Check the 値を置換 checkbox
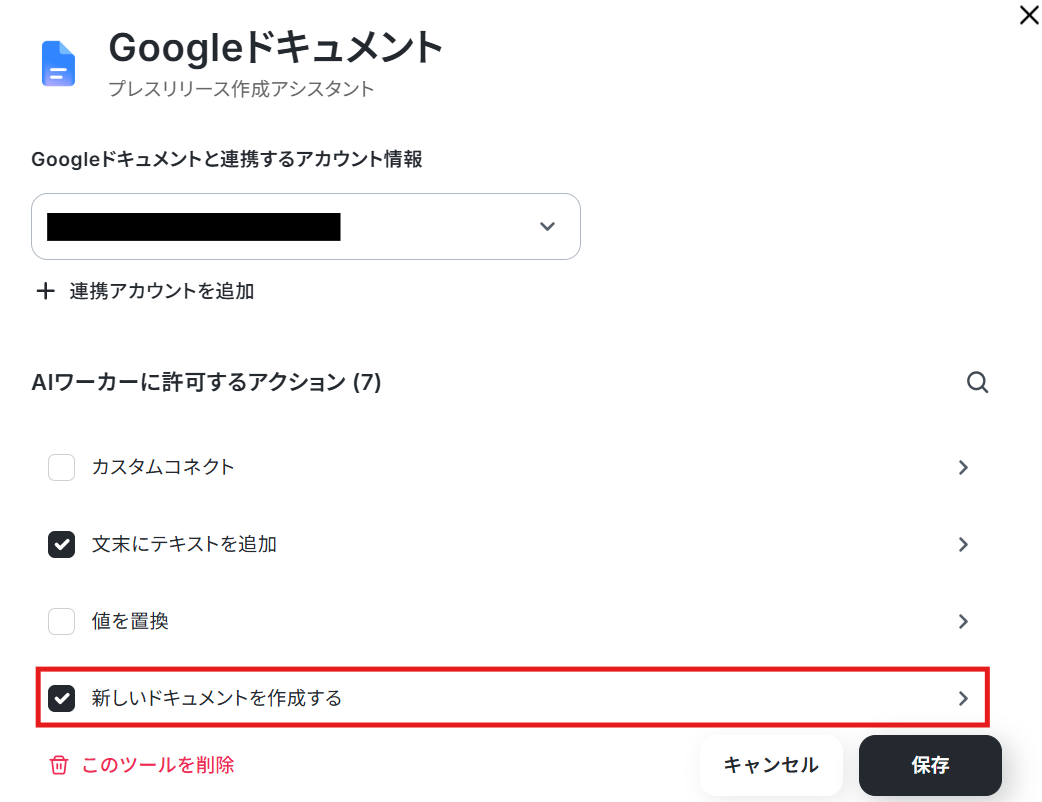The image size is (1042, 802). [x=61, y=621]
